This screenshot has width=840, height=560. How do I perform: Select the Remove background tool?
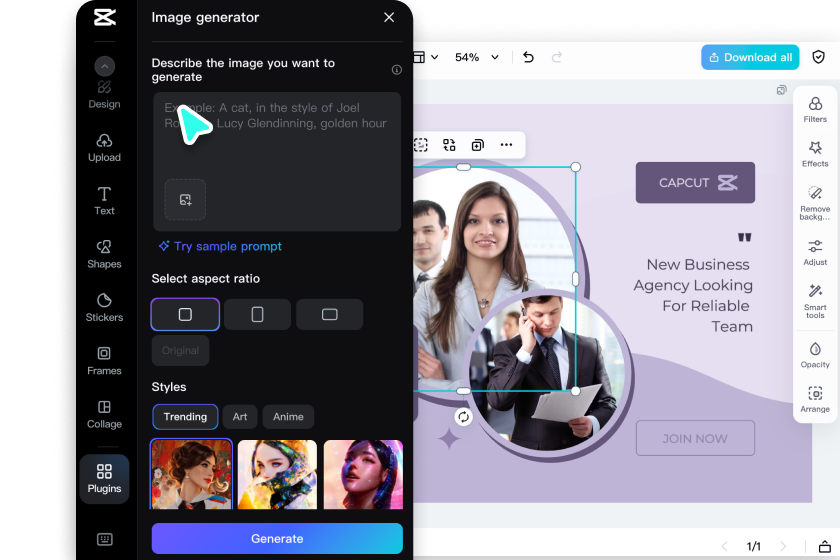(815, 203)
